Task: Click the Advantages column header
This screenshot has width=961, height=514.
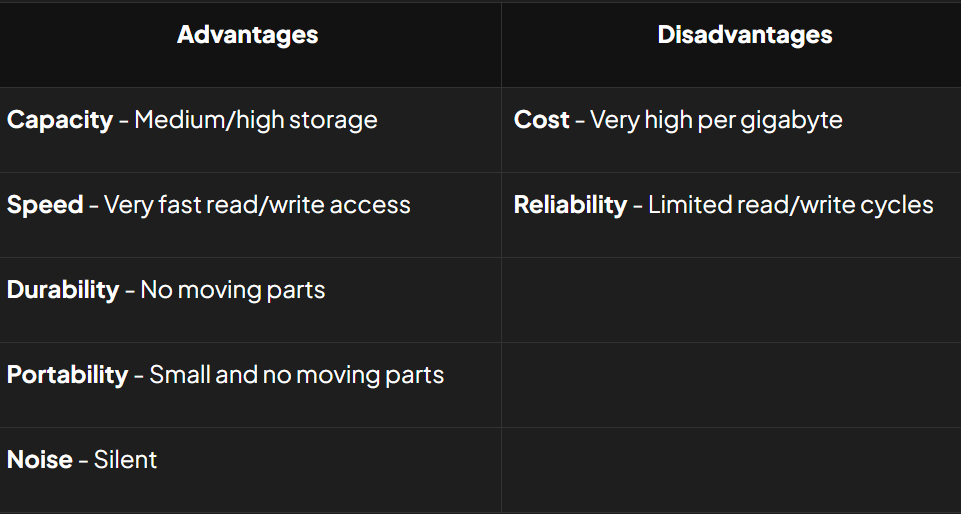Action: pyautogui.click(x=248, y=35)
